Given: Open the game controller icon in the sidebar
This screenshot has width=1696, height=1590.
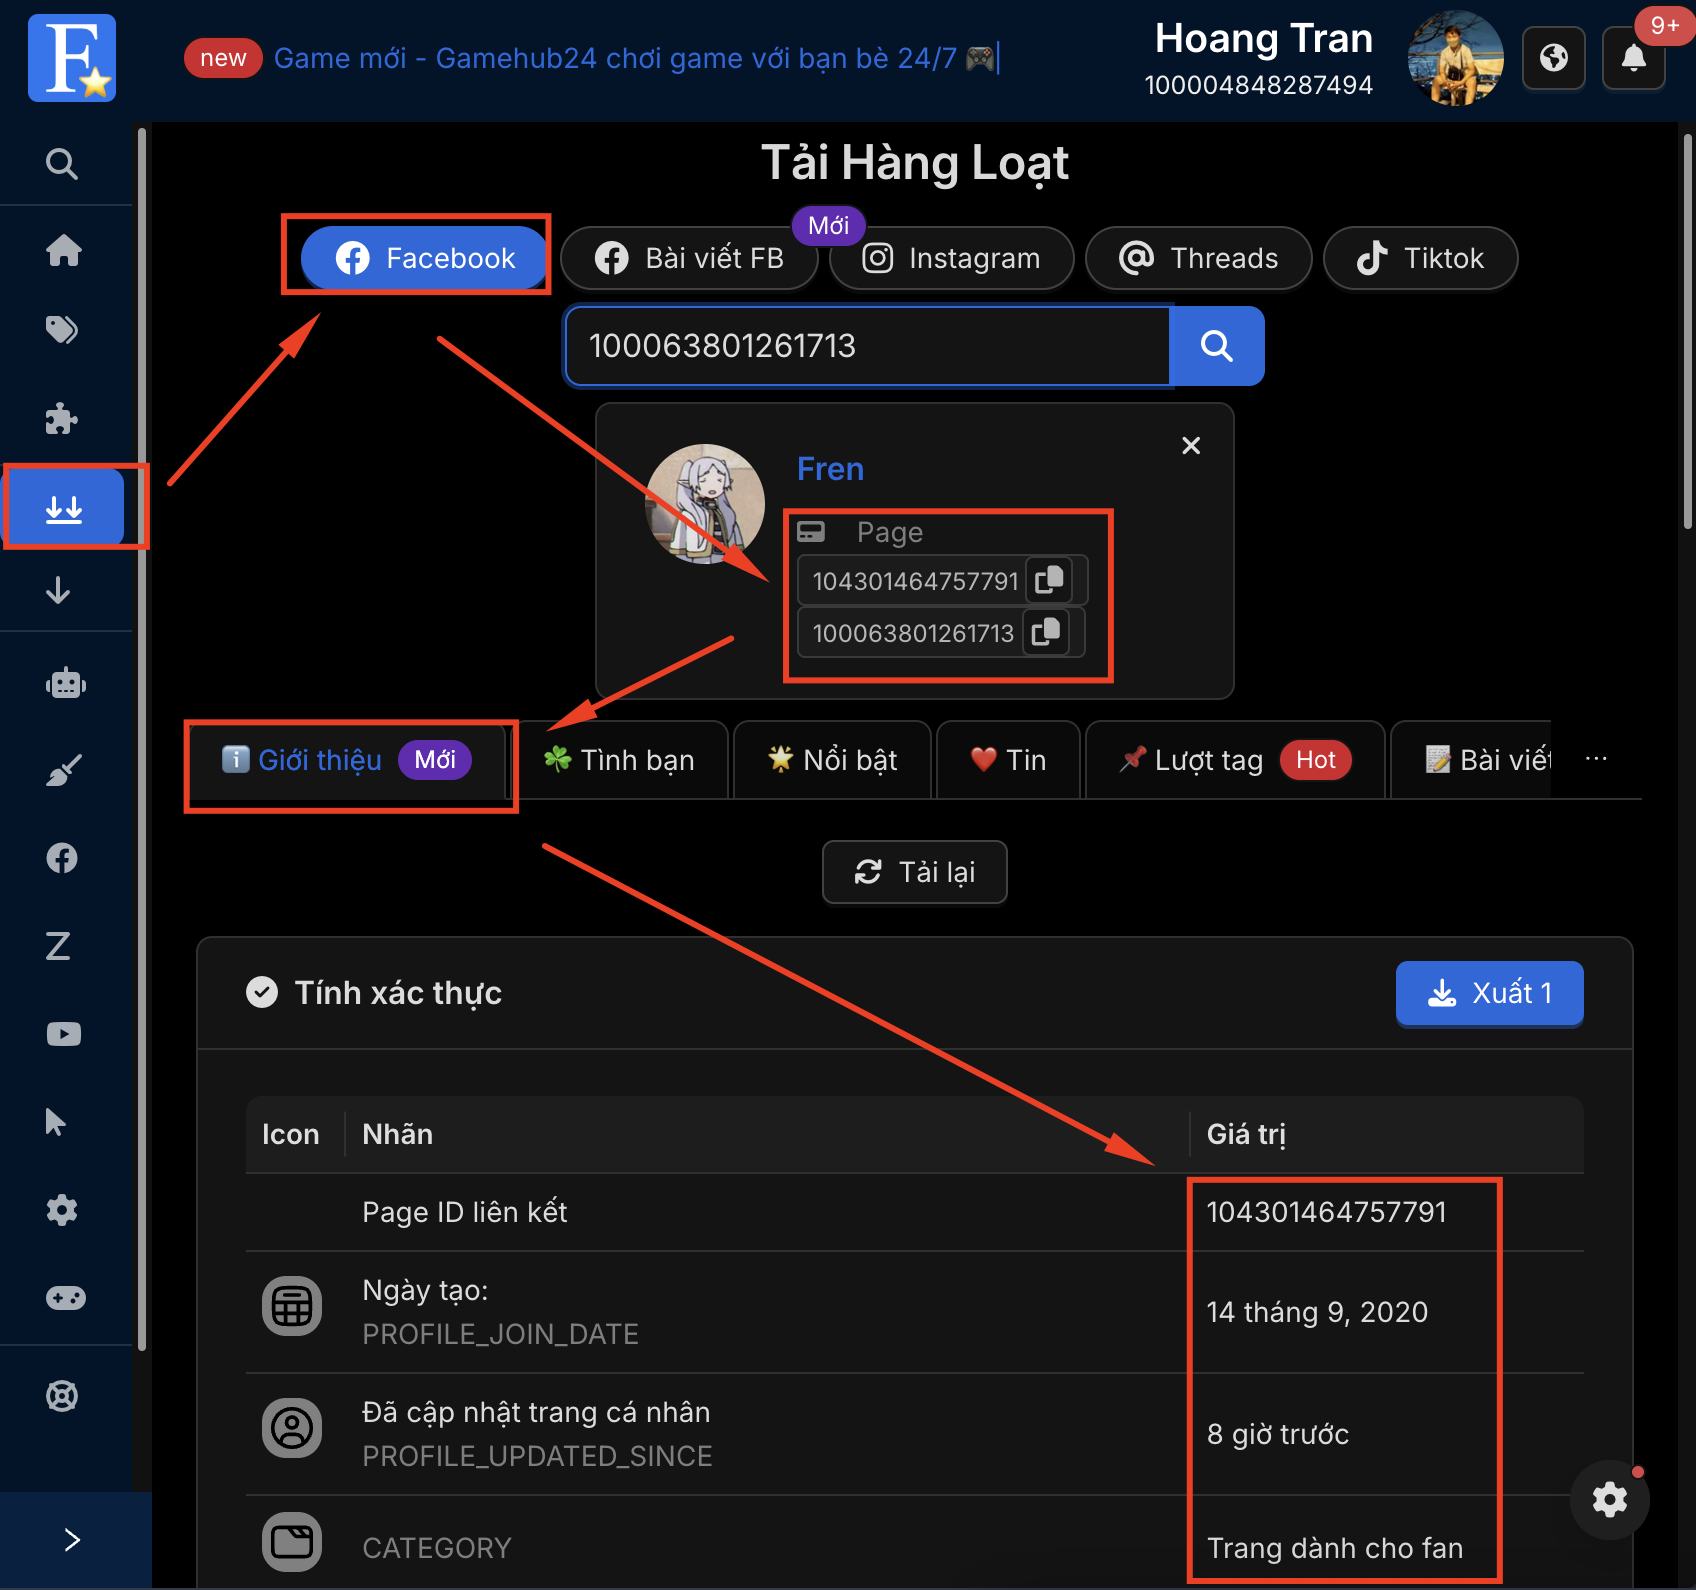Looking at the screenshot, I should pos(66,1298).
